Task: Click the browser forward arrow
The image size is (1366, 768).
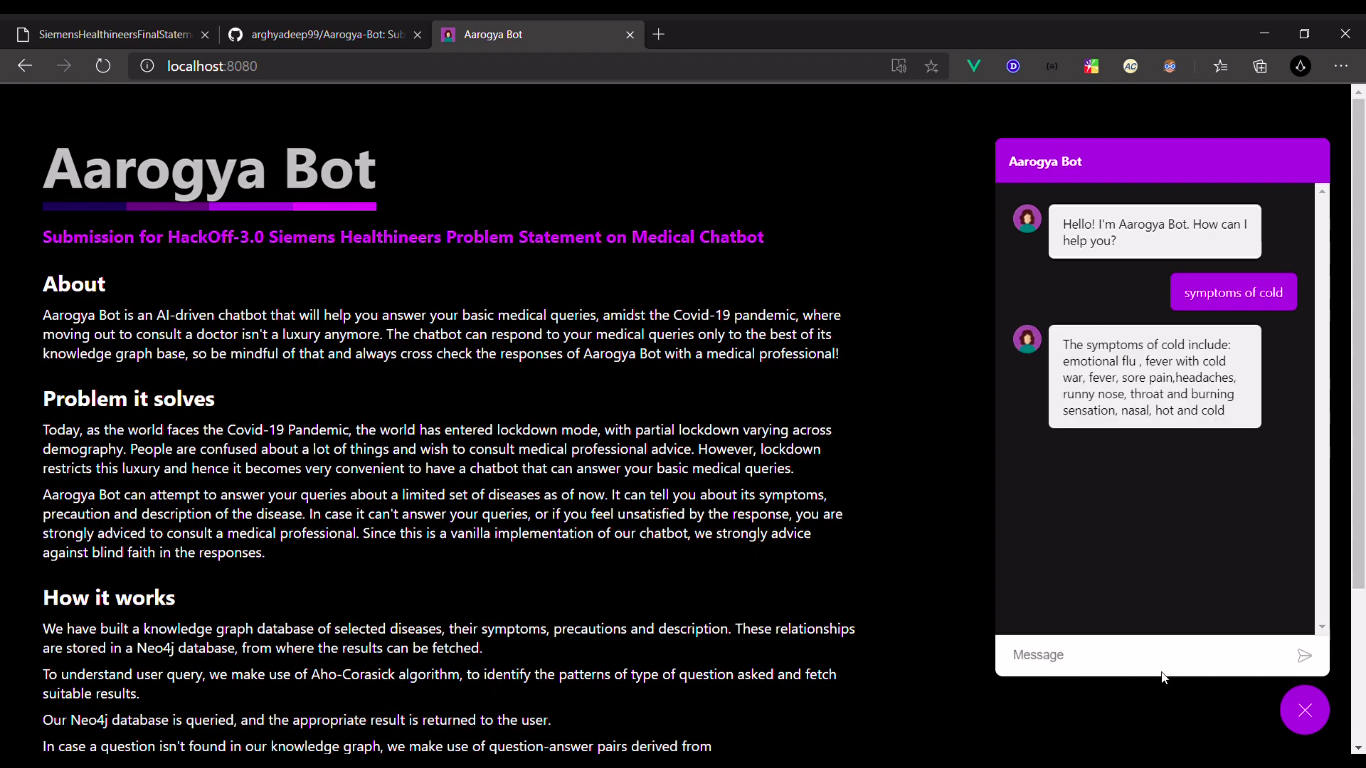Action: (x=64, y=66)
